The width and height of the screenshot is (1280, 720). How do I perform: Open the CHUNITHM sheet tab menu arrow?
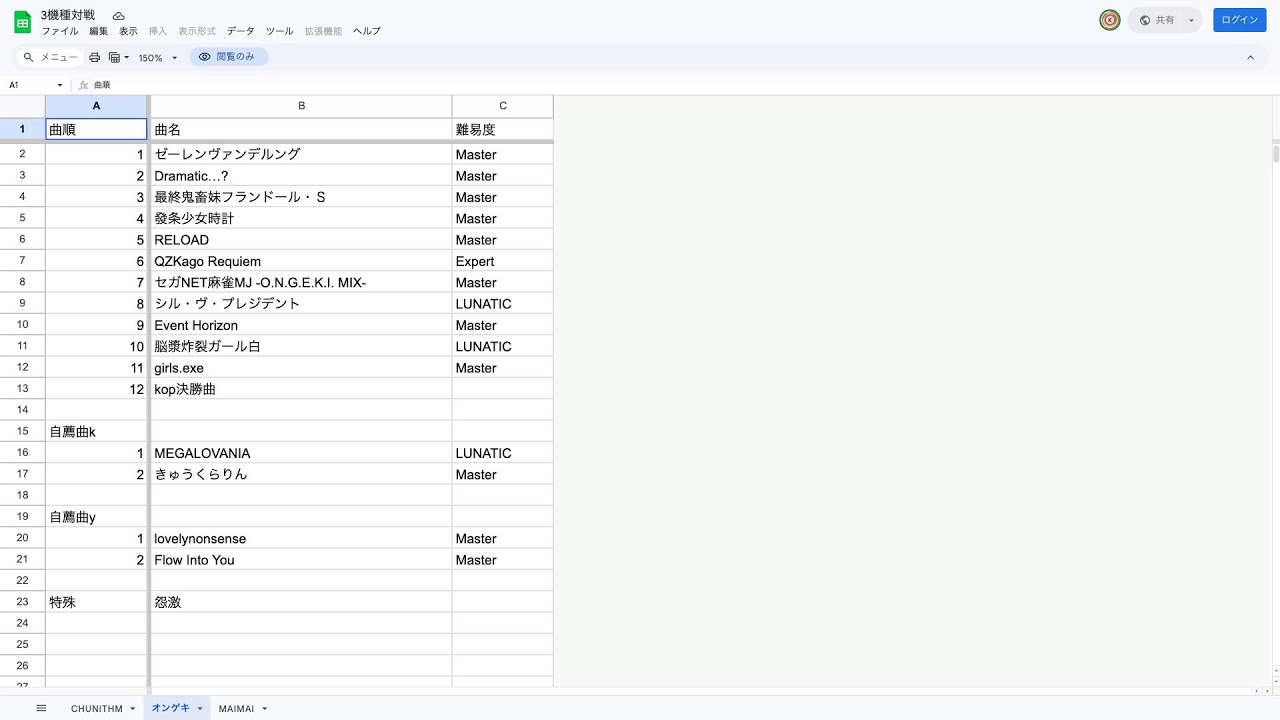point(132,709)
